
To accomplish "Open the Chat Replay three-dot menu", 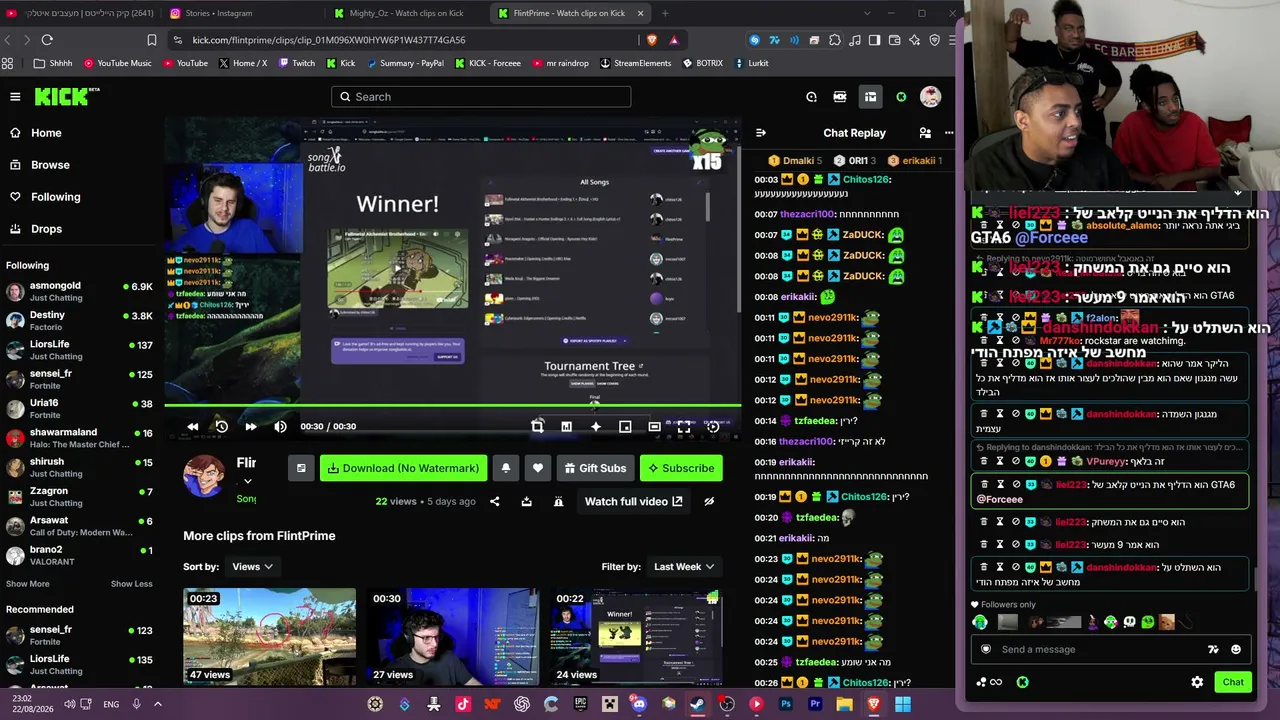I will (949, 133).
